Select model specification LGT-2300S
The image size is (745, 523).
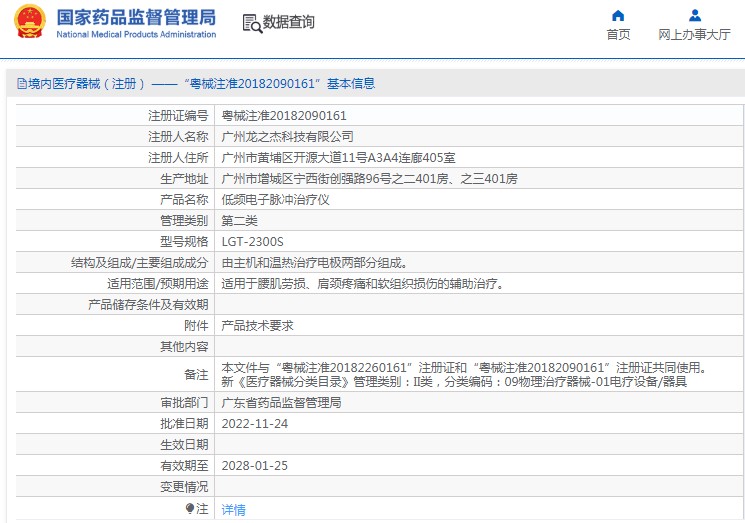click(x=252, y=242)
